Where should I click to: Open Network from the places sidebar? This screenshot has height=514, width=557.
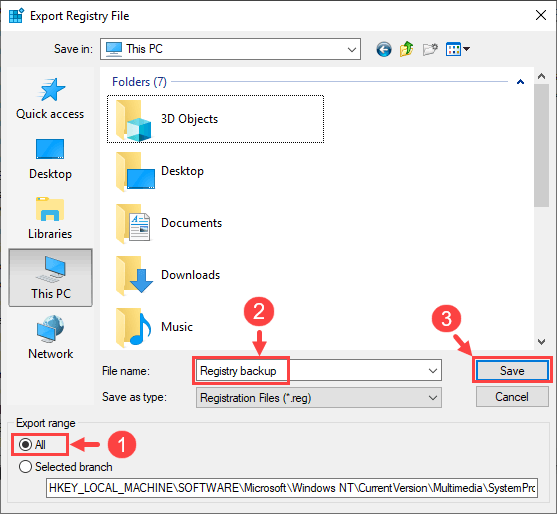coord(50,338)
